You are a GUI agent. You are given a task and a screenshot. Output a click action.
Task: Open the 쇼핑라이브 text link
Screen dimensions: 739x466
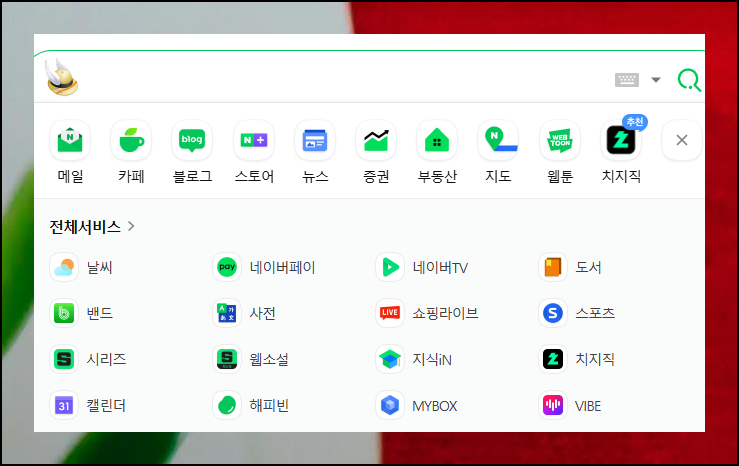point(445,313)
